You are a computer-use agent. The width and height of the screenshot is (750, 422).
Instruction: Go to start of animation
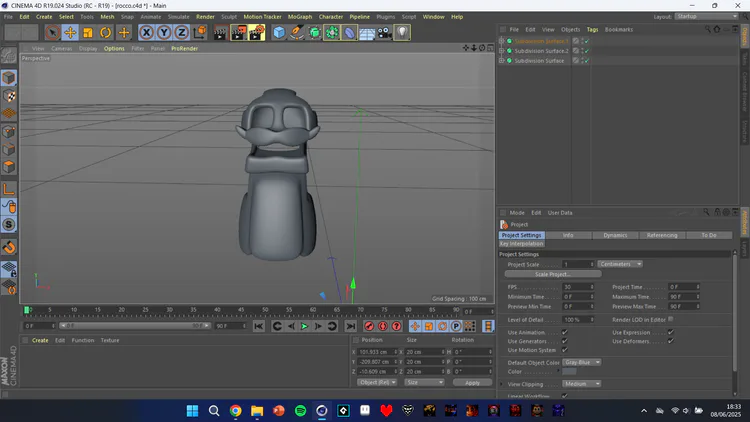(259, 326)
